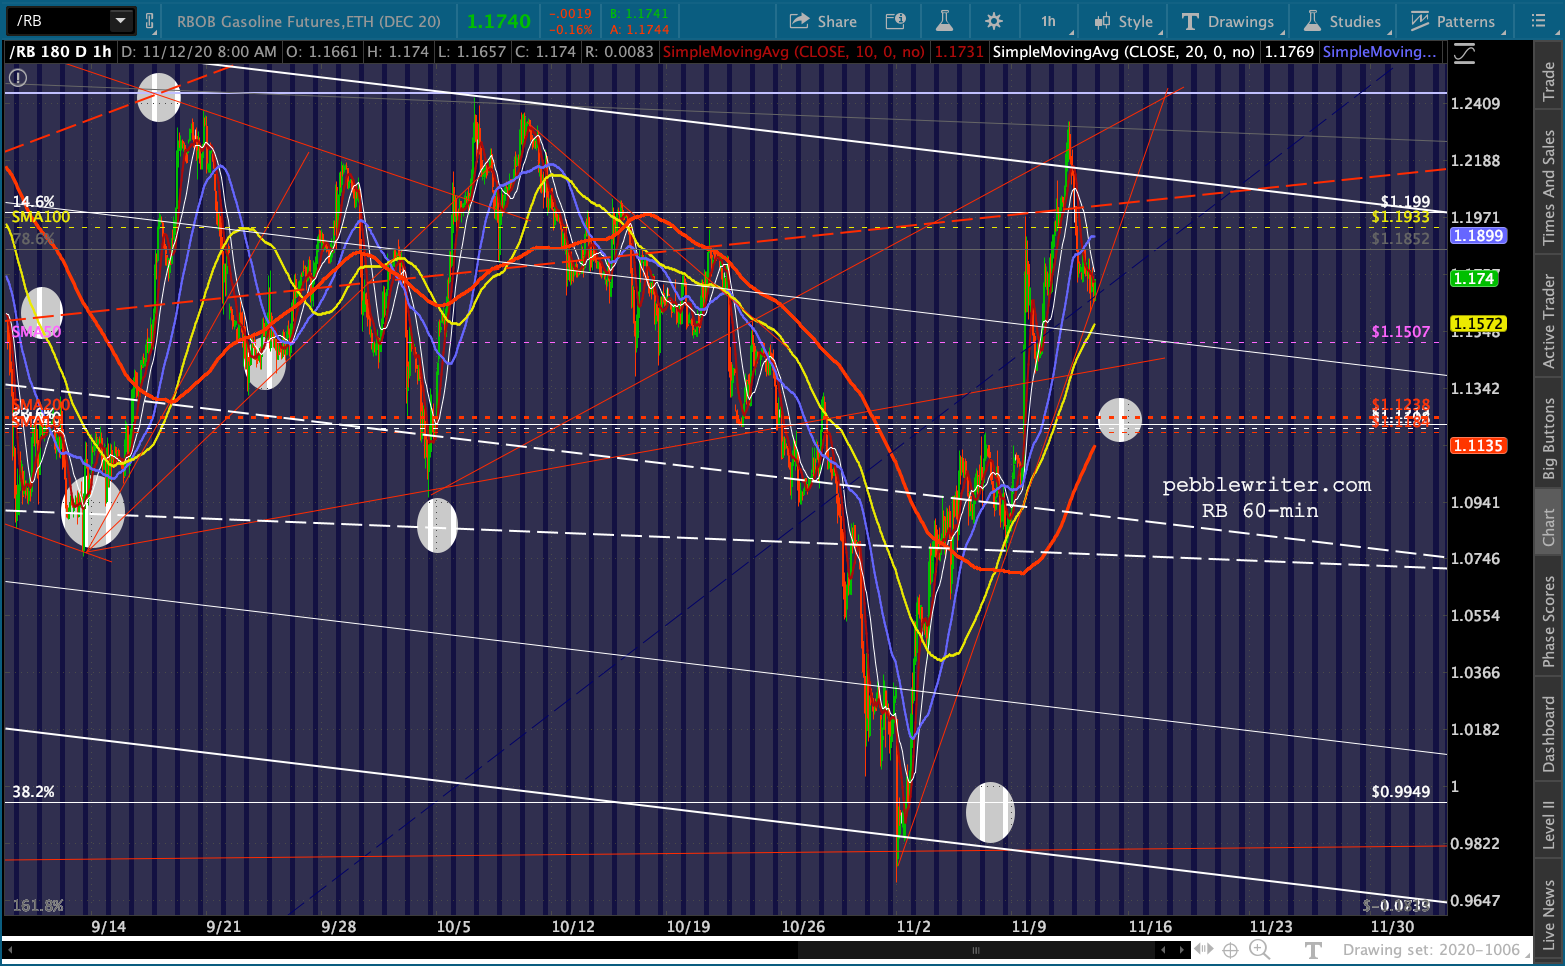Click the crosshair pan icon
Image resolution: width=1565 pixels, height=966 pixels.
(x=1230, y=949)
